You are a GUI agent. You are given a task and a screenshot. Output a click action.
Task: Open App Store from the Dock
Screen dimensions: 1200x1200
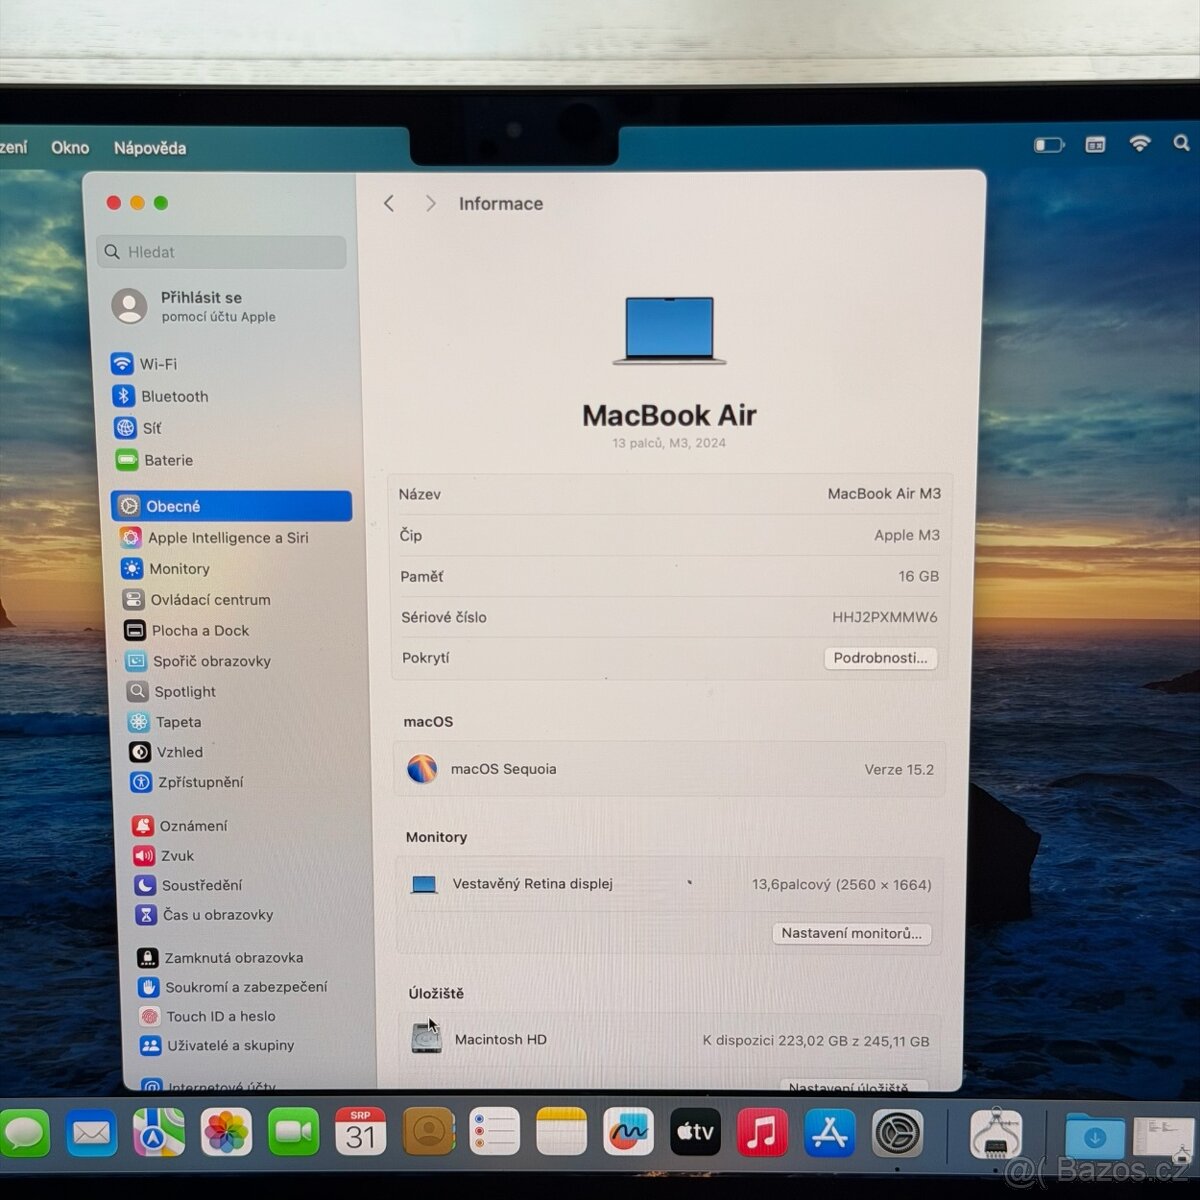click(x=830, y=1133)
